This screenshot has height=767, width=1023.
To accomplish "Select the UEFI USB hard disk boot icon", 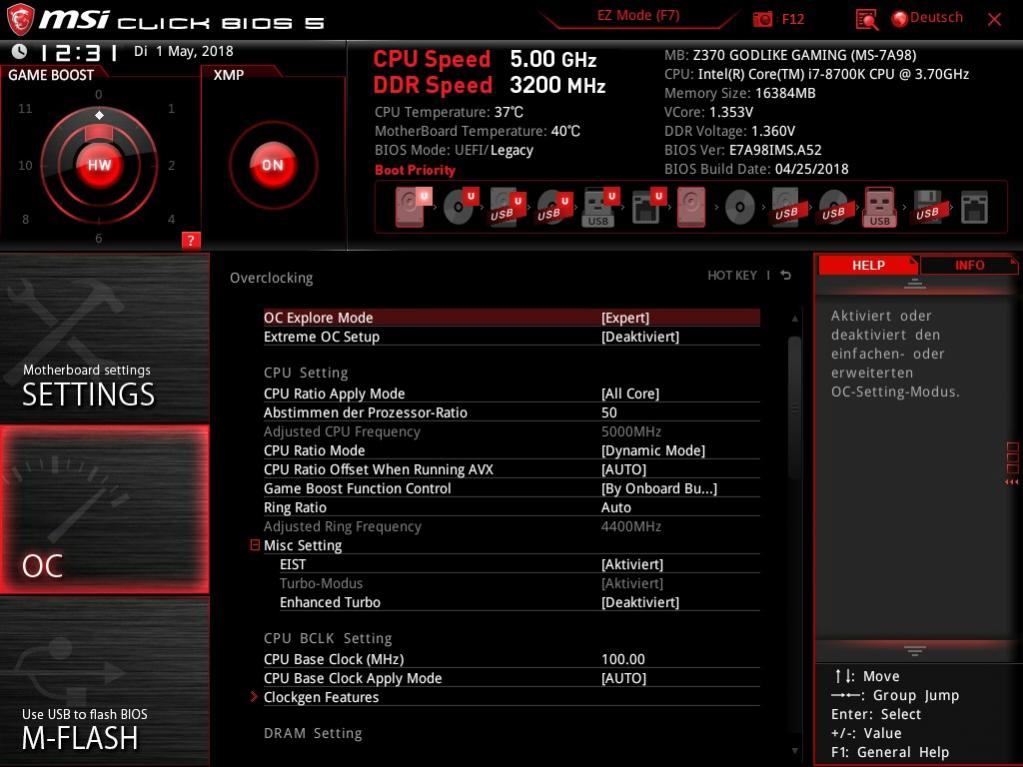I will [507, 207].
